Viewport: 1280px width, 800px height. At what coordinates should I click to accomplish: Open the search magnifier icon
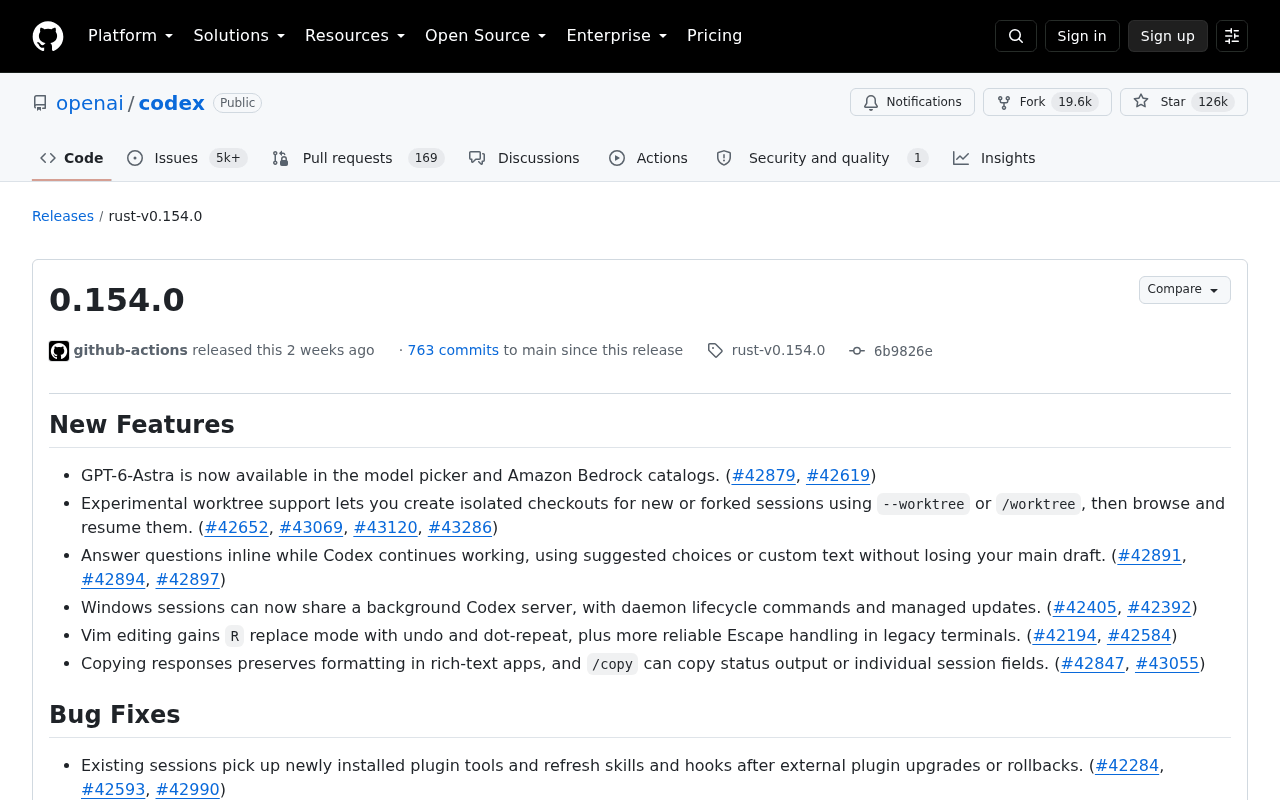coord(1016,36)
